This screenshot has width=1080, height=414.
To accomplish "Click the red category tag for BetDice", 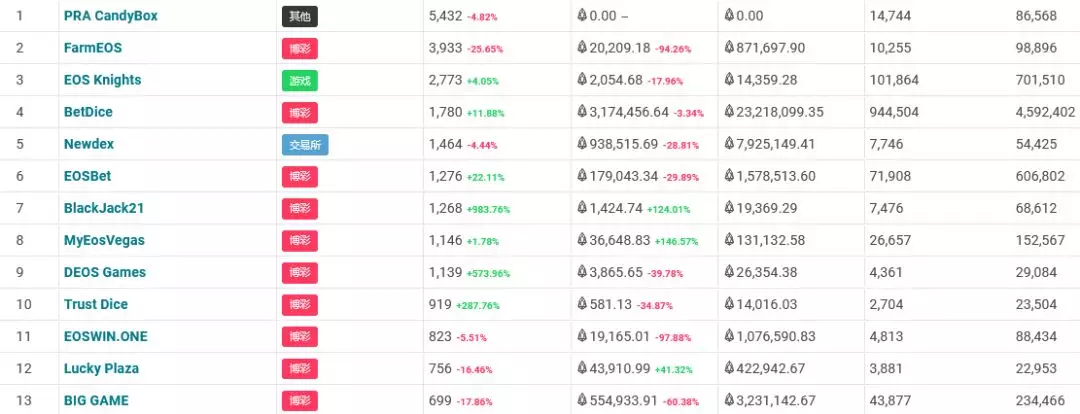I will click(x=300, y=113).
